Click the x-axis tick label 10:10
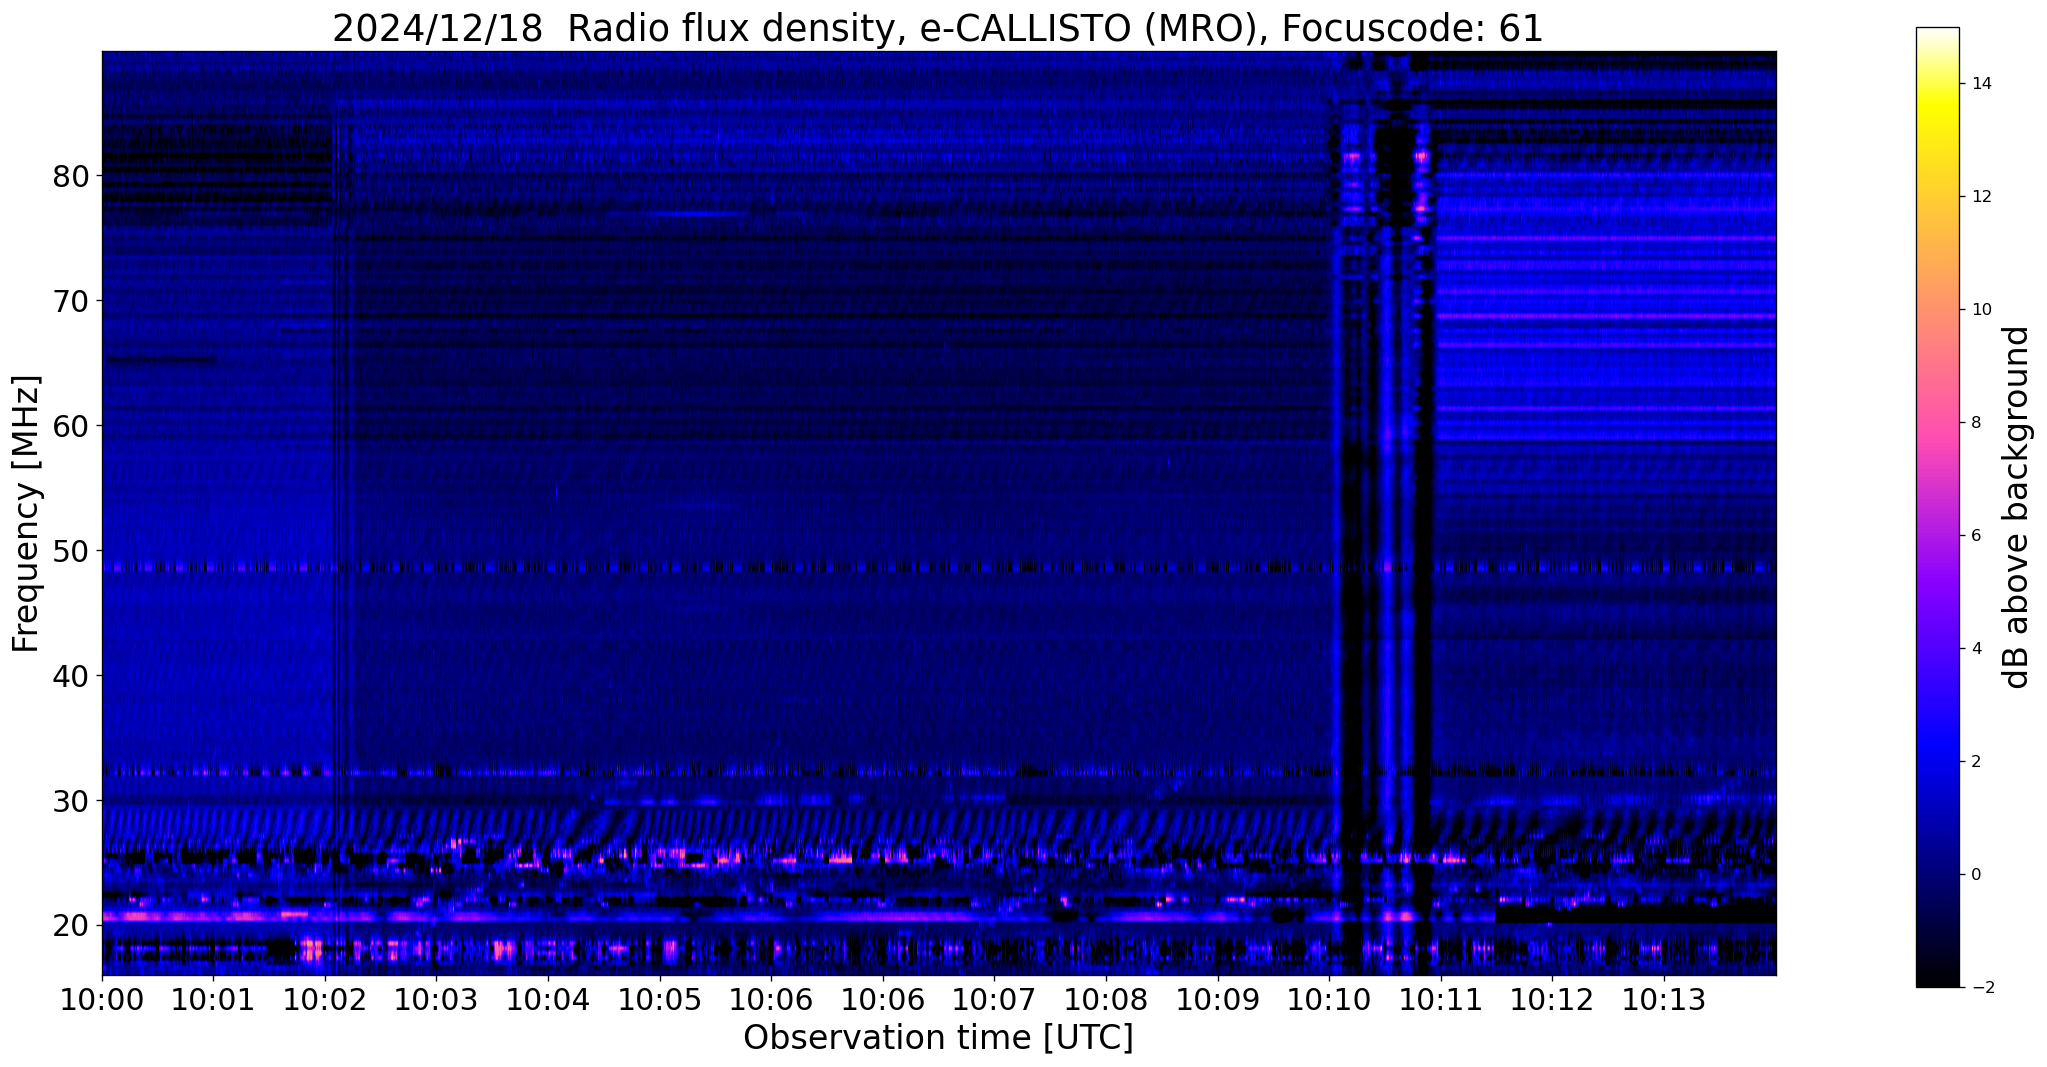This screenshot has width=2047, height=1067. (x=1330, y=1000)
